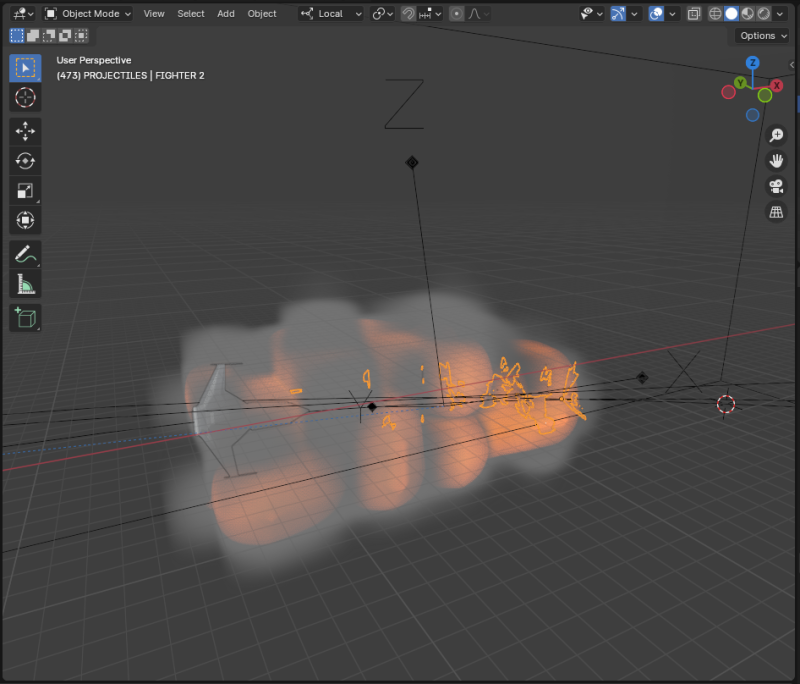Switch to Material Preview shading
The width and height of the screenshot is (800, 684).
tap(747, 14)
